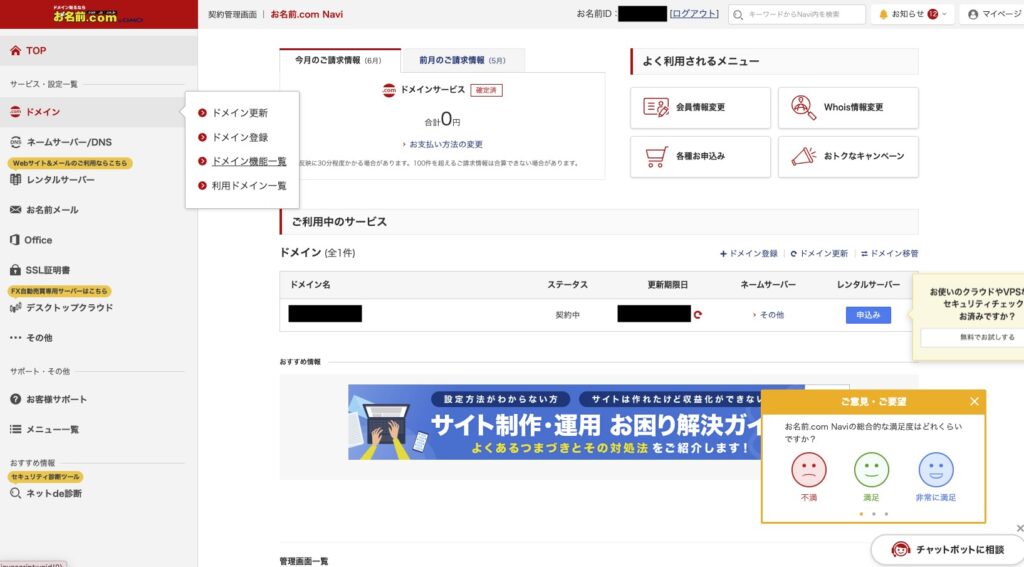Choose 利用ドメイン一覧 from flyout menu
Screen dimensions: 1024x567
pyautogui.click(x=249, y=186)
